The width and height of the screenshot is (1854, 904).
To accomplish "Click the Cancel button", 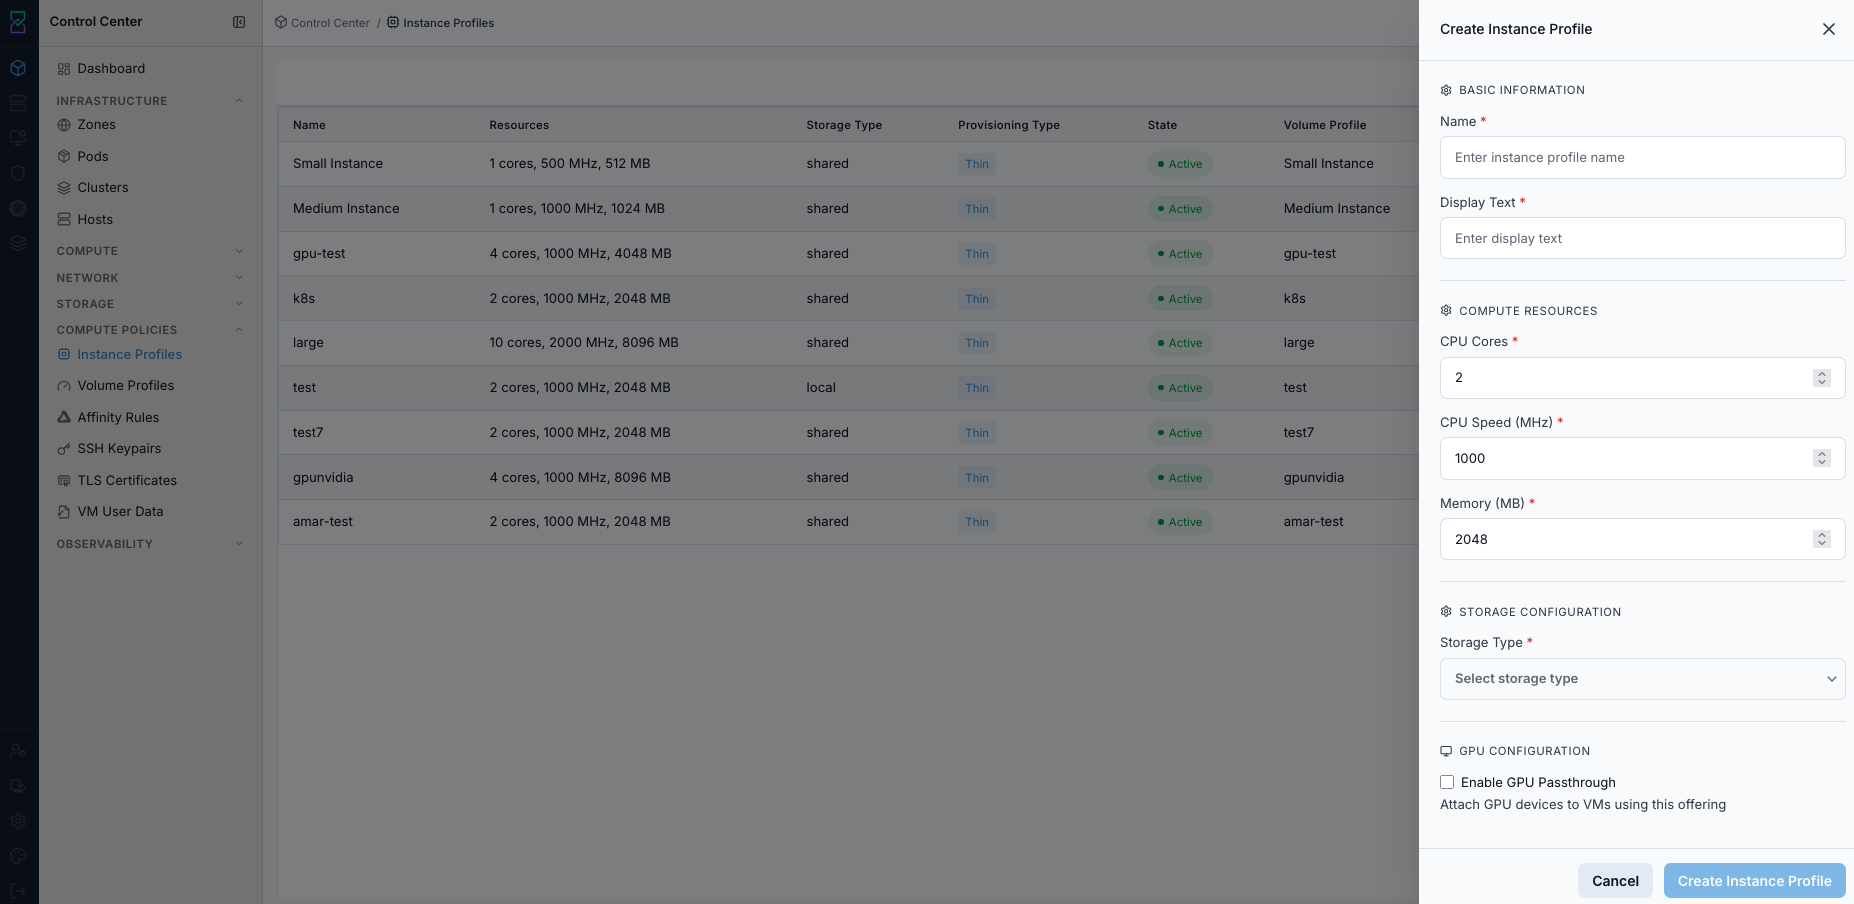I will coord(1615,881).
